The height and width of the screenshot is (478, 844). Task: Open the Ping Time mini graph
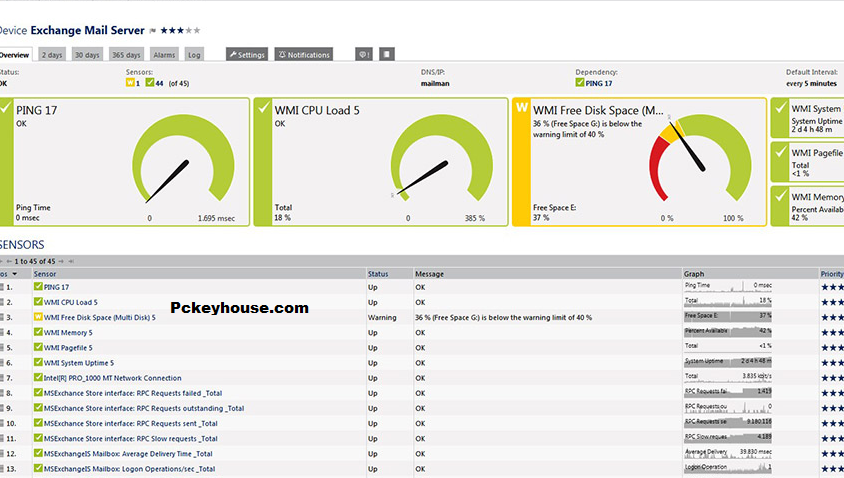point(728,286)
